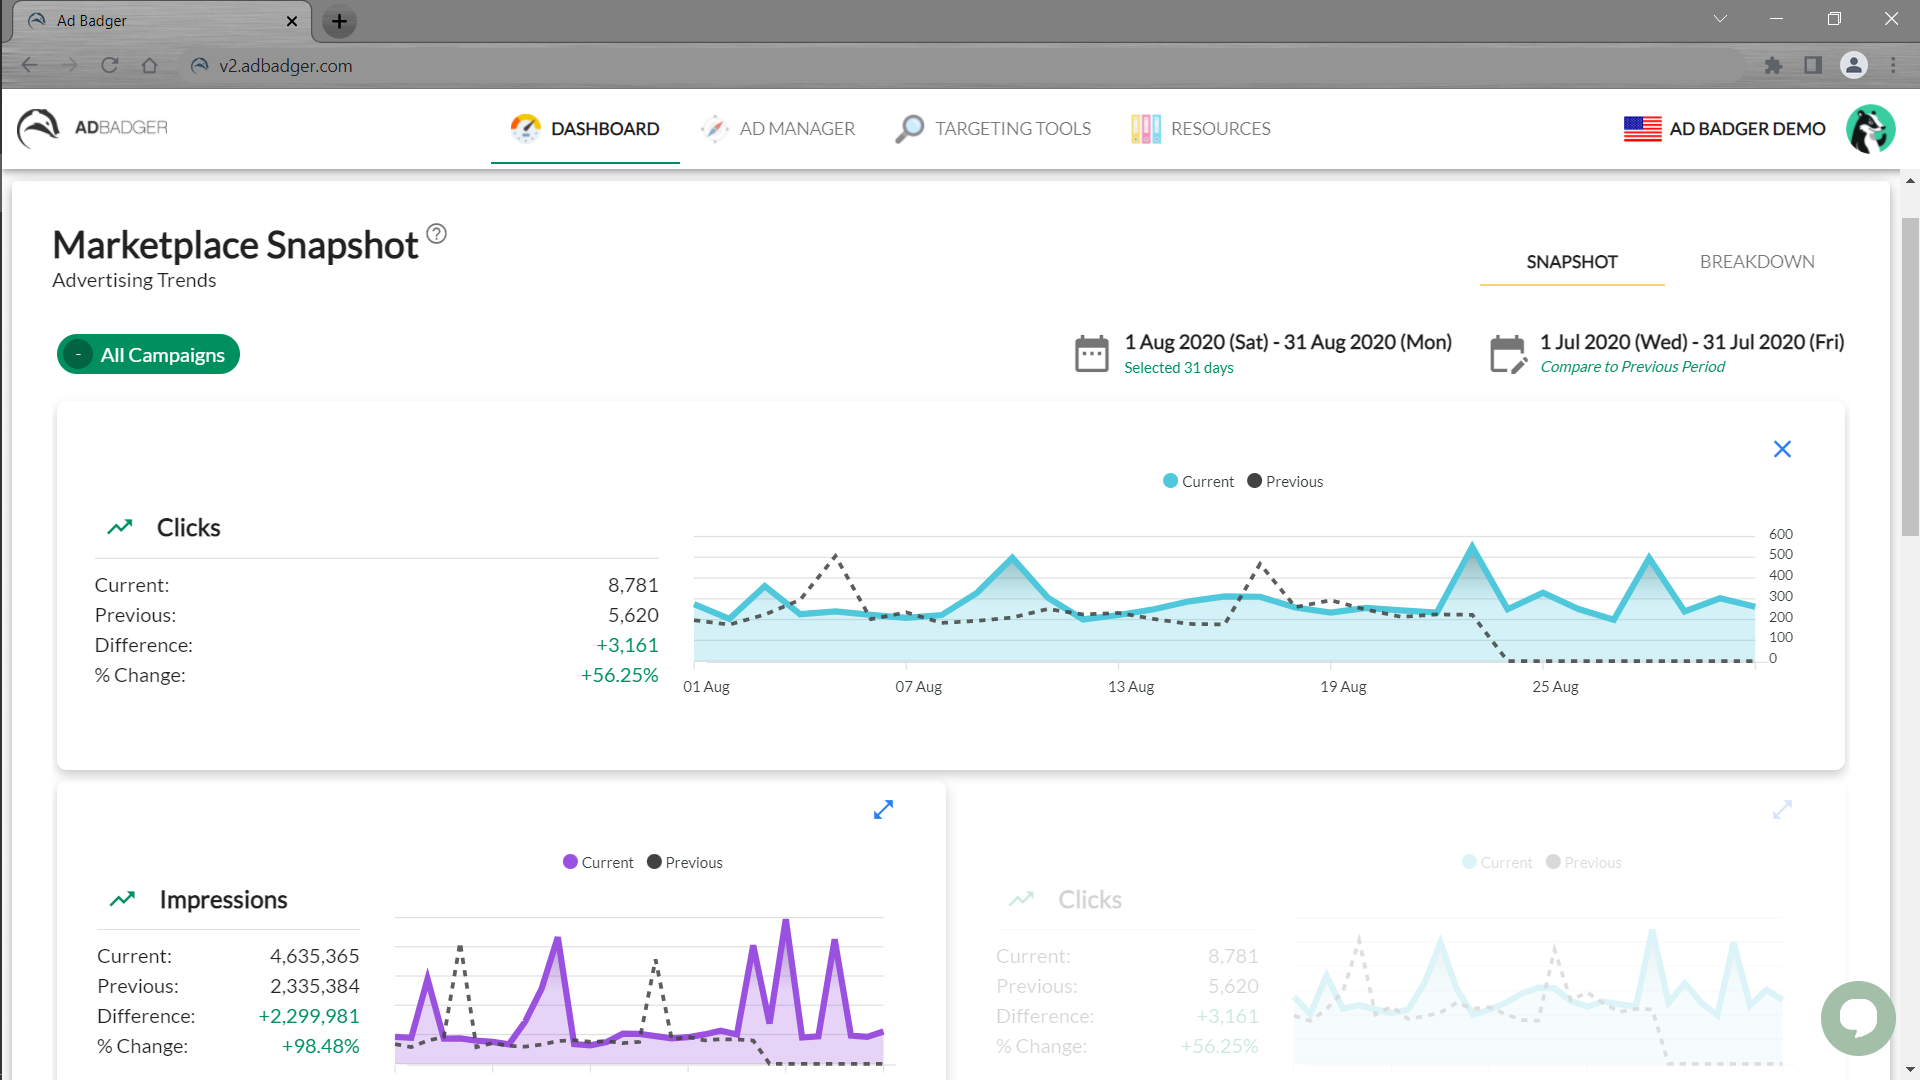Click the Previous color dot in Impressions legend
This screenshot has width=1920, height=1080.
pyautogui.click(x=654, y=862)
